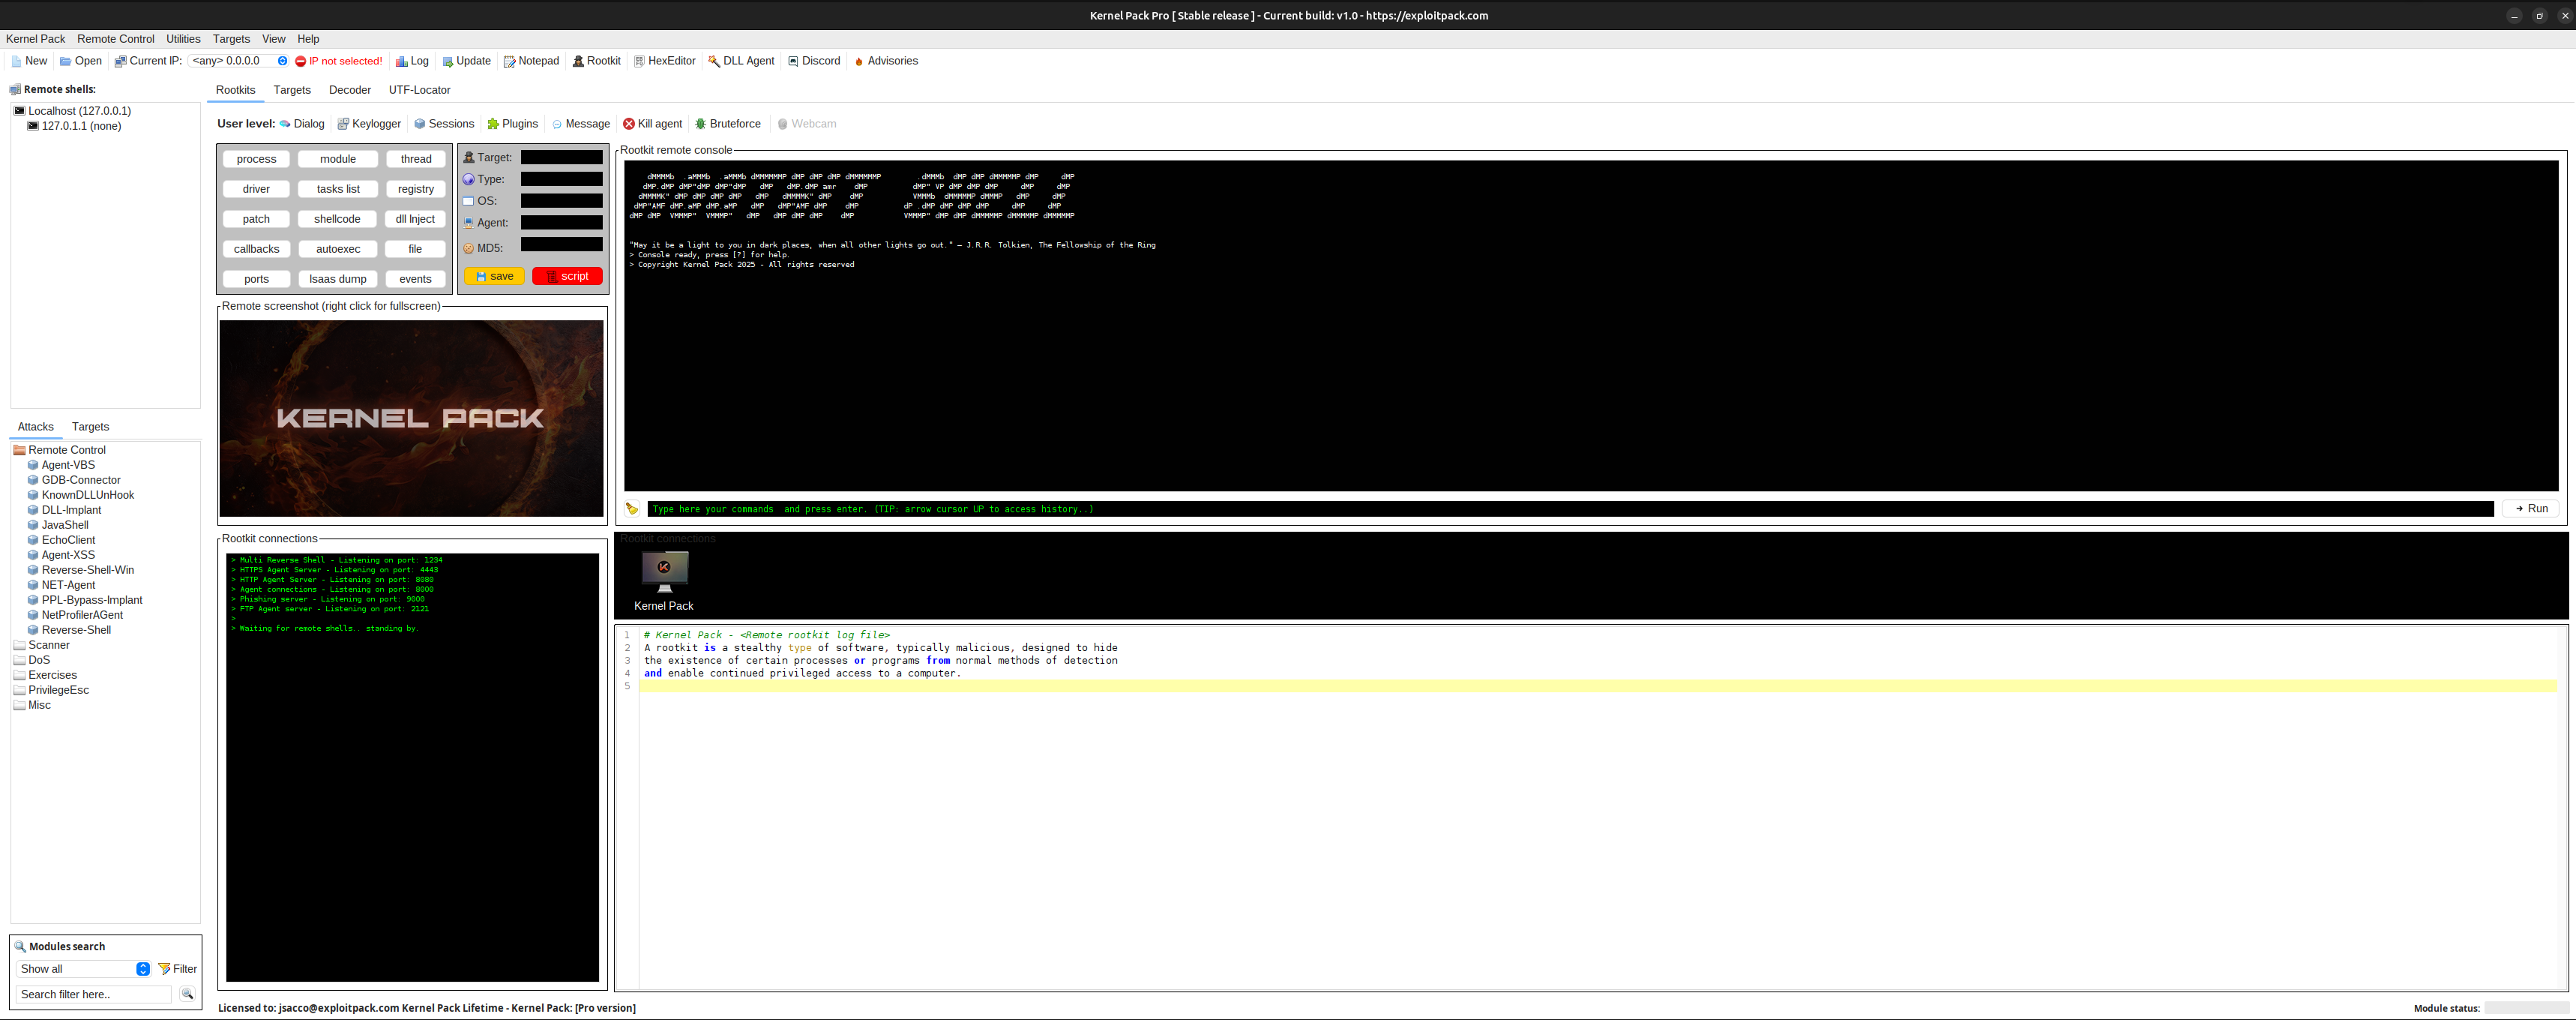Start the Keylogger tool
Viewport: 2576px width, 1020px height.
coord(369,124)
